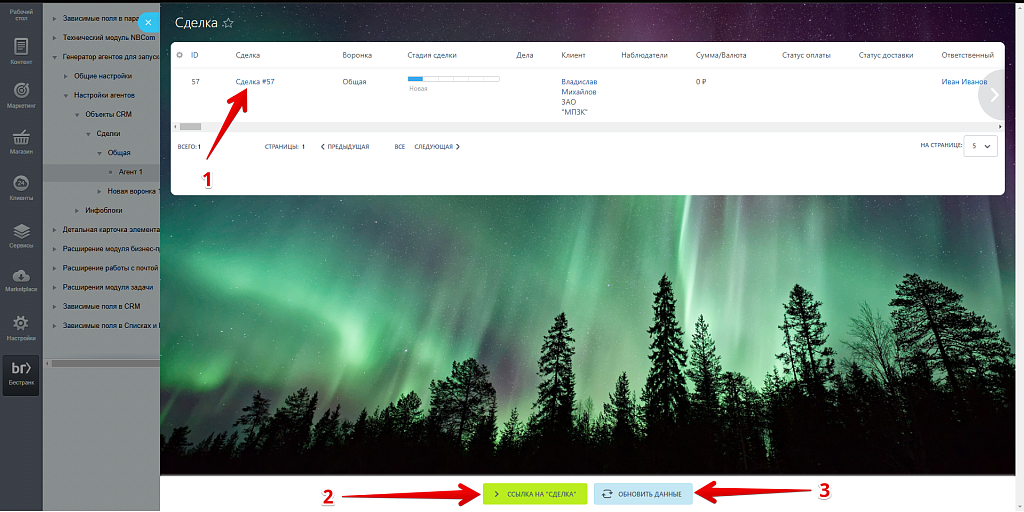Expand Новая воронка tree node
The width and height of the screenshot is (1024, 512).
coord(99,191)
